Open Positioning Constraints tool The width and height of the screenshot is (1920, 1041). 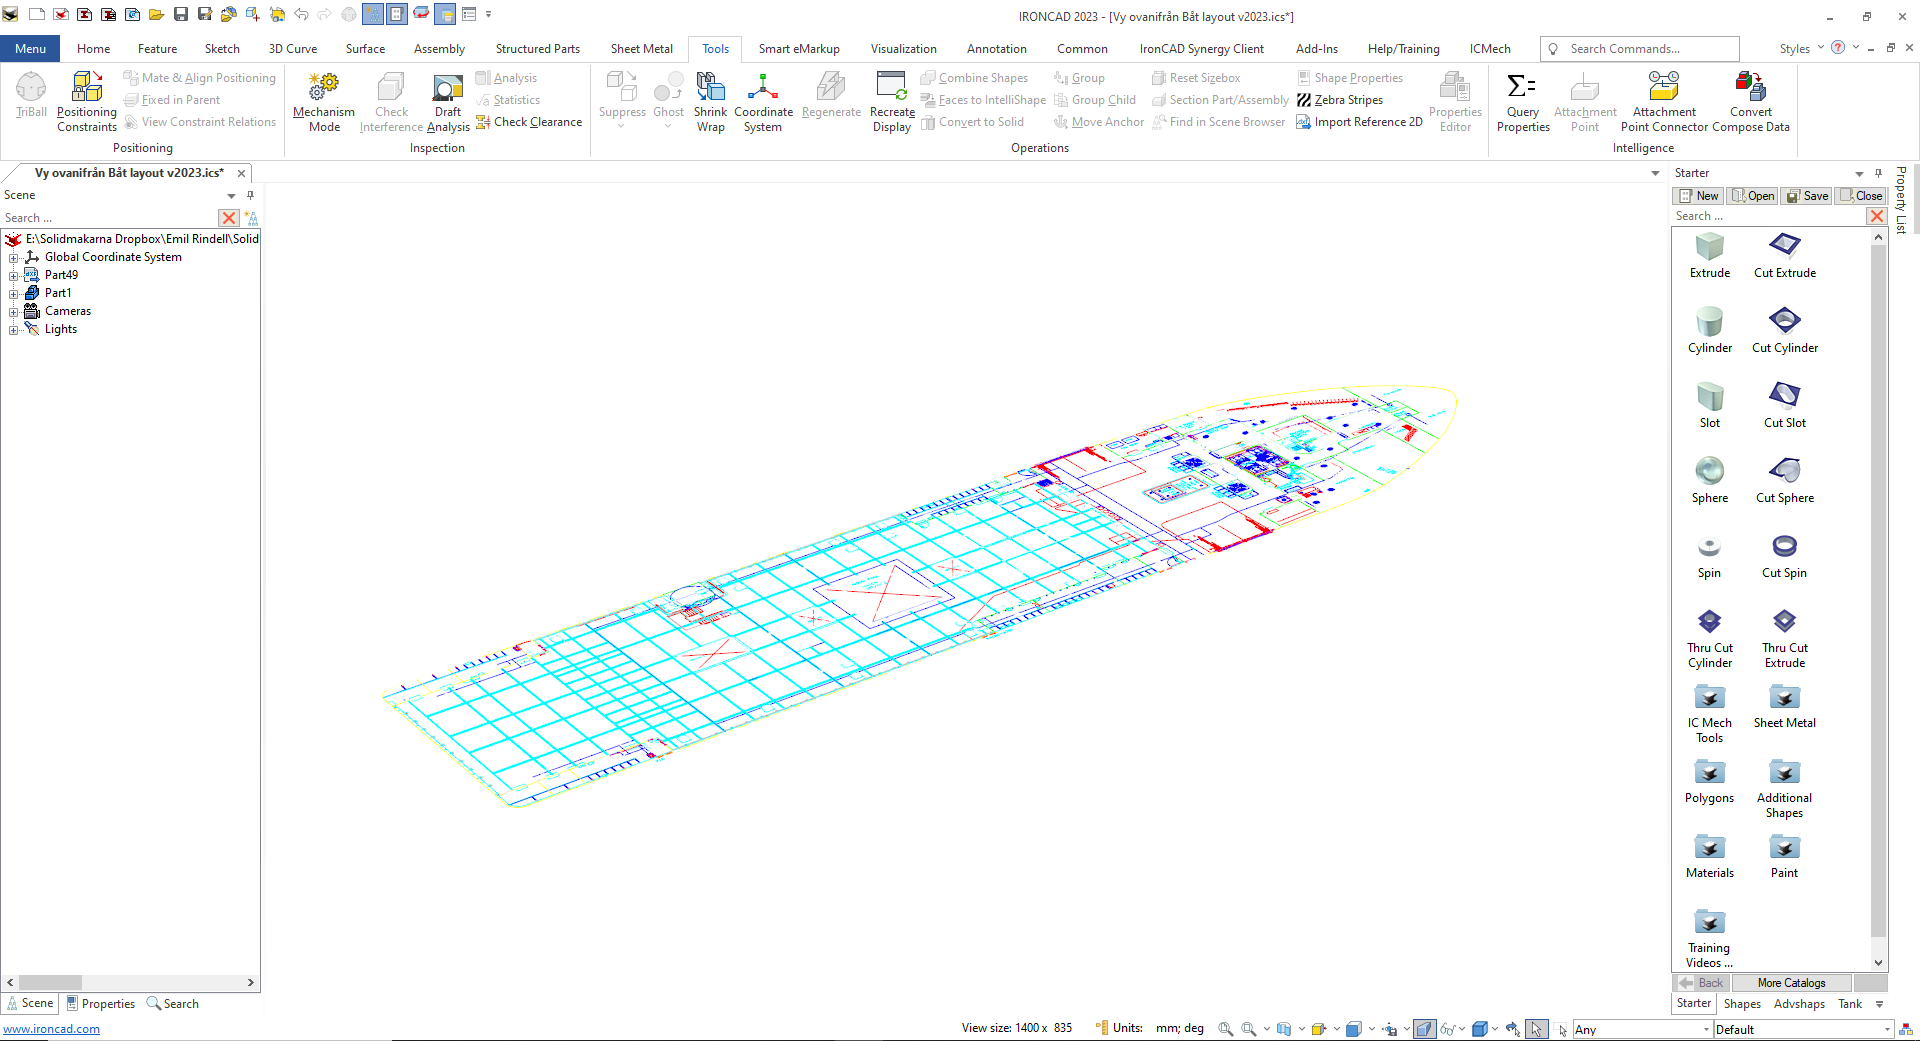[87, 102]
